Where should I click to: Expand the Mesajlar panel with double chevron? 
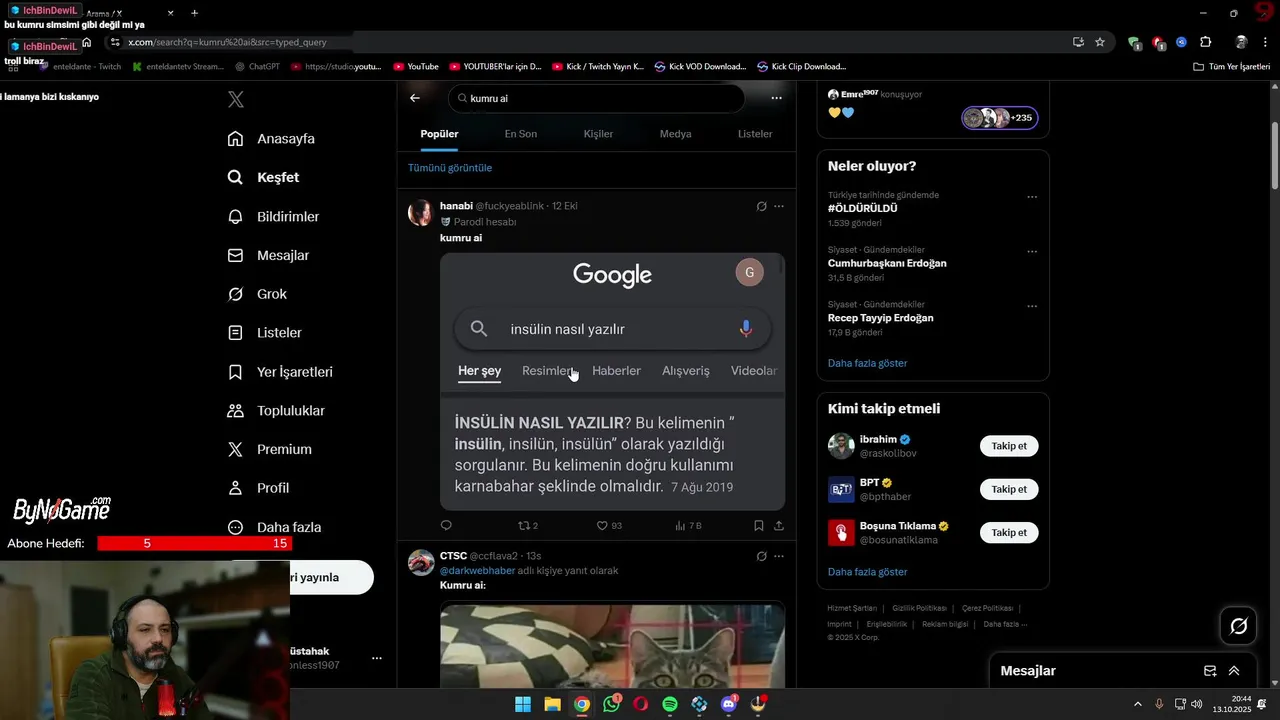1234,671
